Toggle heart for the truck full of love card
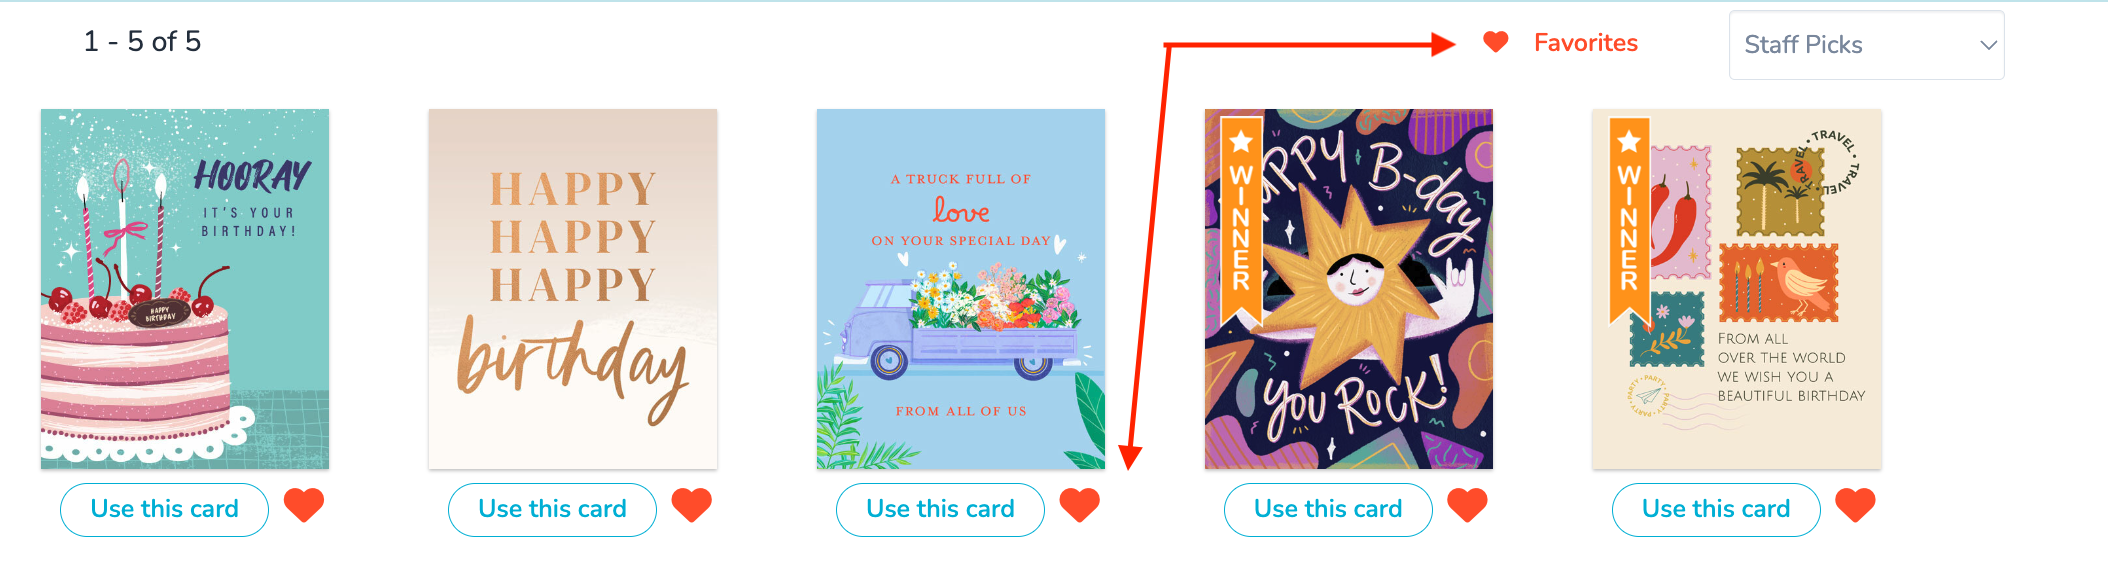The height and width of the screenshot is (588, 2108). (x=1080, y=506)
